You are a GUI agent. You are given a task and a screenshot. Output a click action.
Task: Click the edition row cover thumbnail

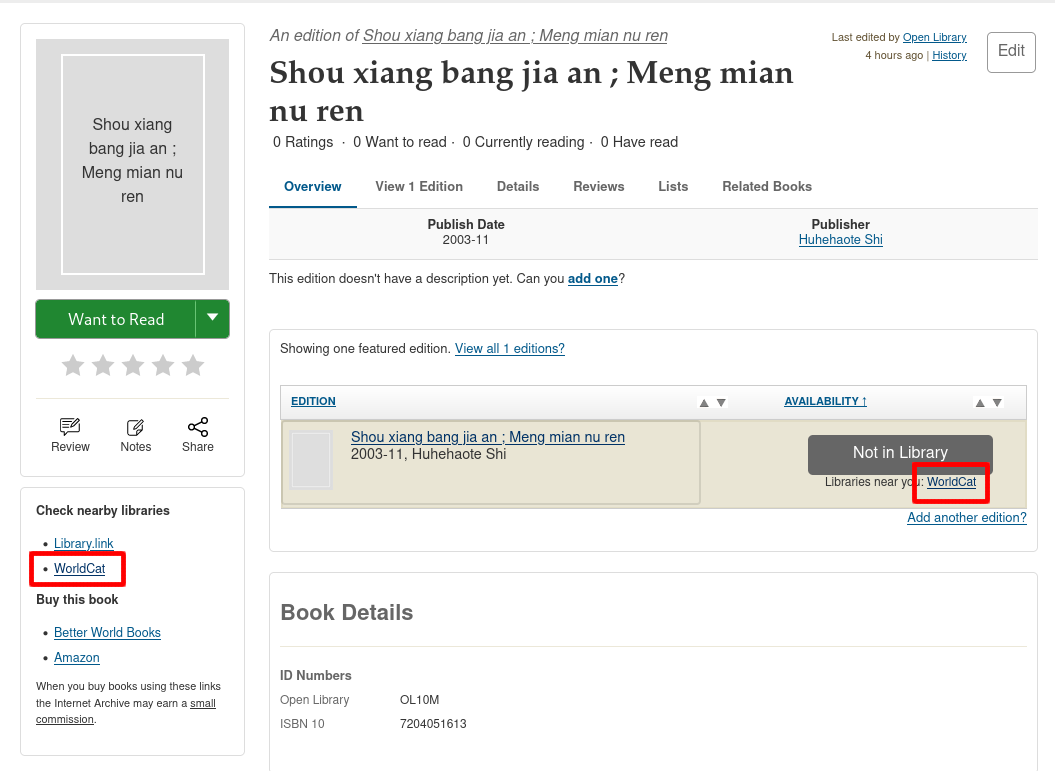pos(311,460)
